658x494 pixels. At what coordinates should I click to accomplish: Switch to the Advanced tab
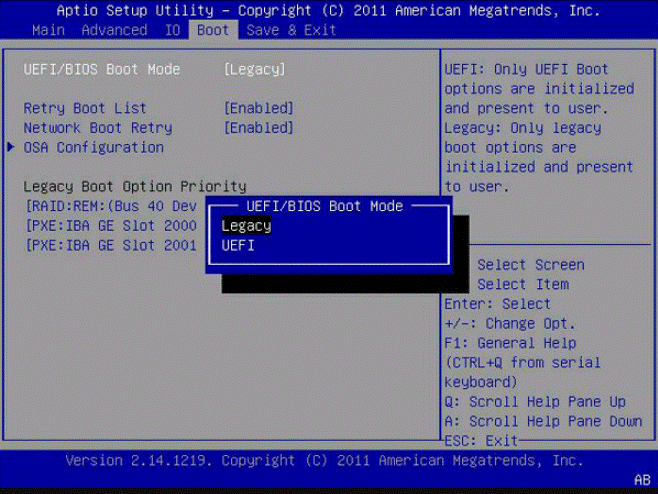114,30
